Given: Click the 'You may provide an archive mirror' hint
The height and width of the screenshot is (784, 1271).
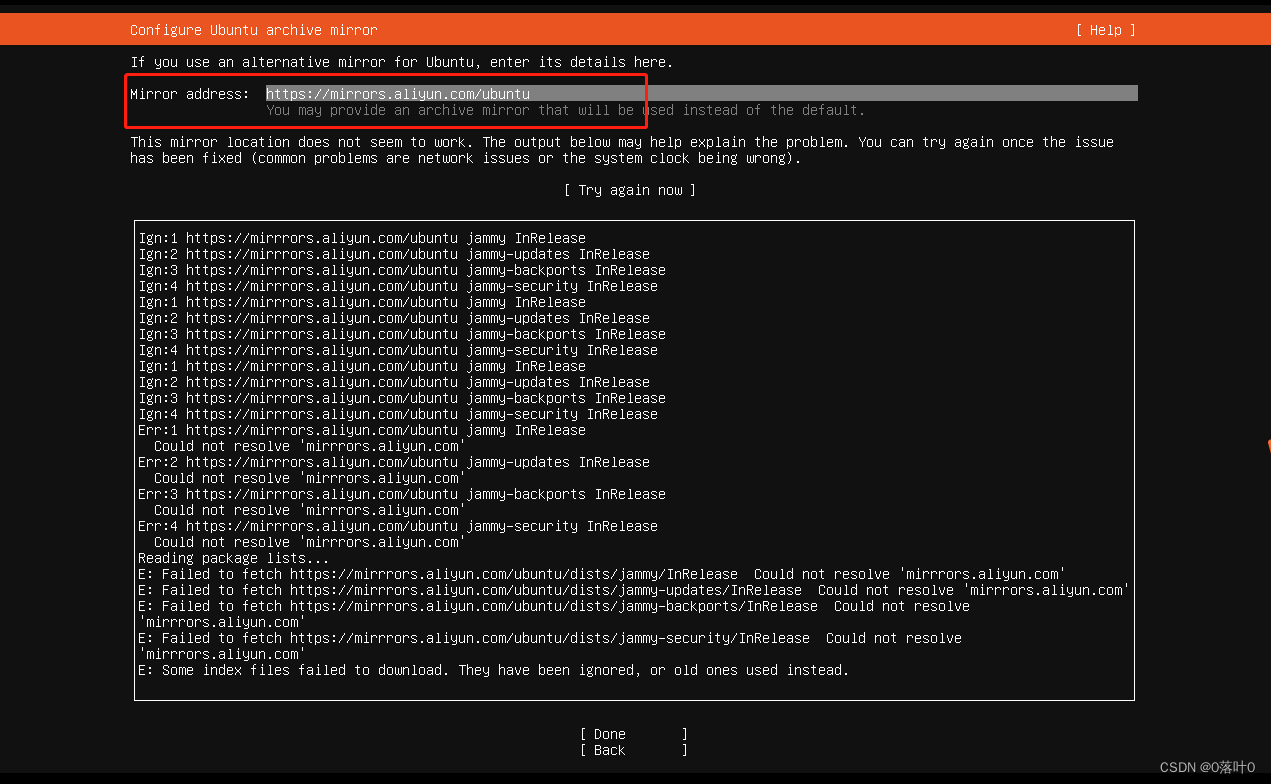Looking at the screenshot, I should (565, 110).
